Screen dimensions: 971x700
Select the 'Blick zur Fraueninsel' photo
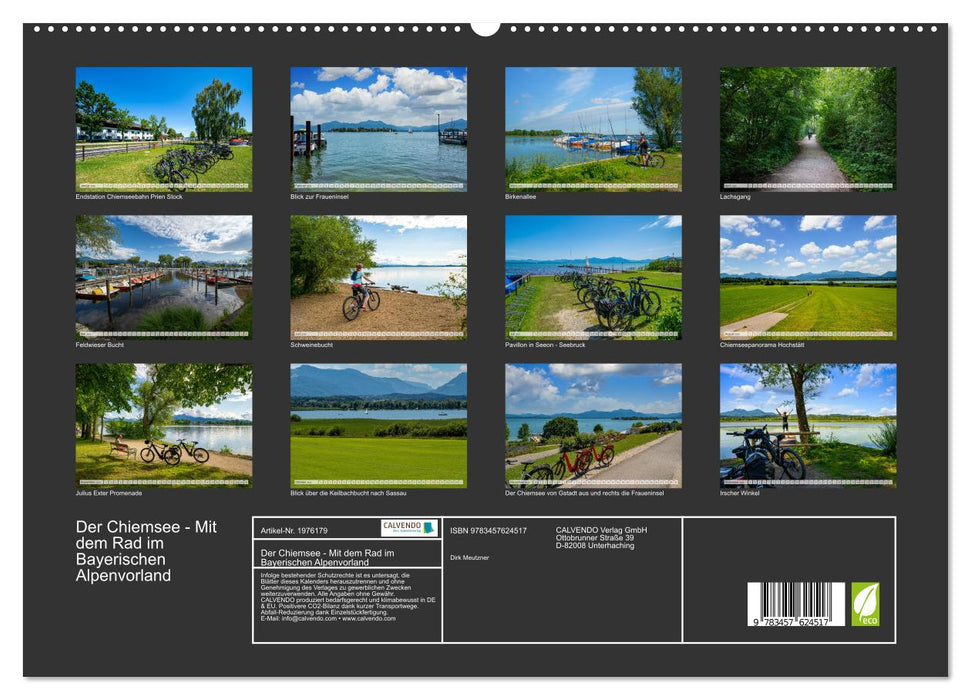[x=377, y=125]
